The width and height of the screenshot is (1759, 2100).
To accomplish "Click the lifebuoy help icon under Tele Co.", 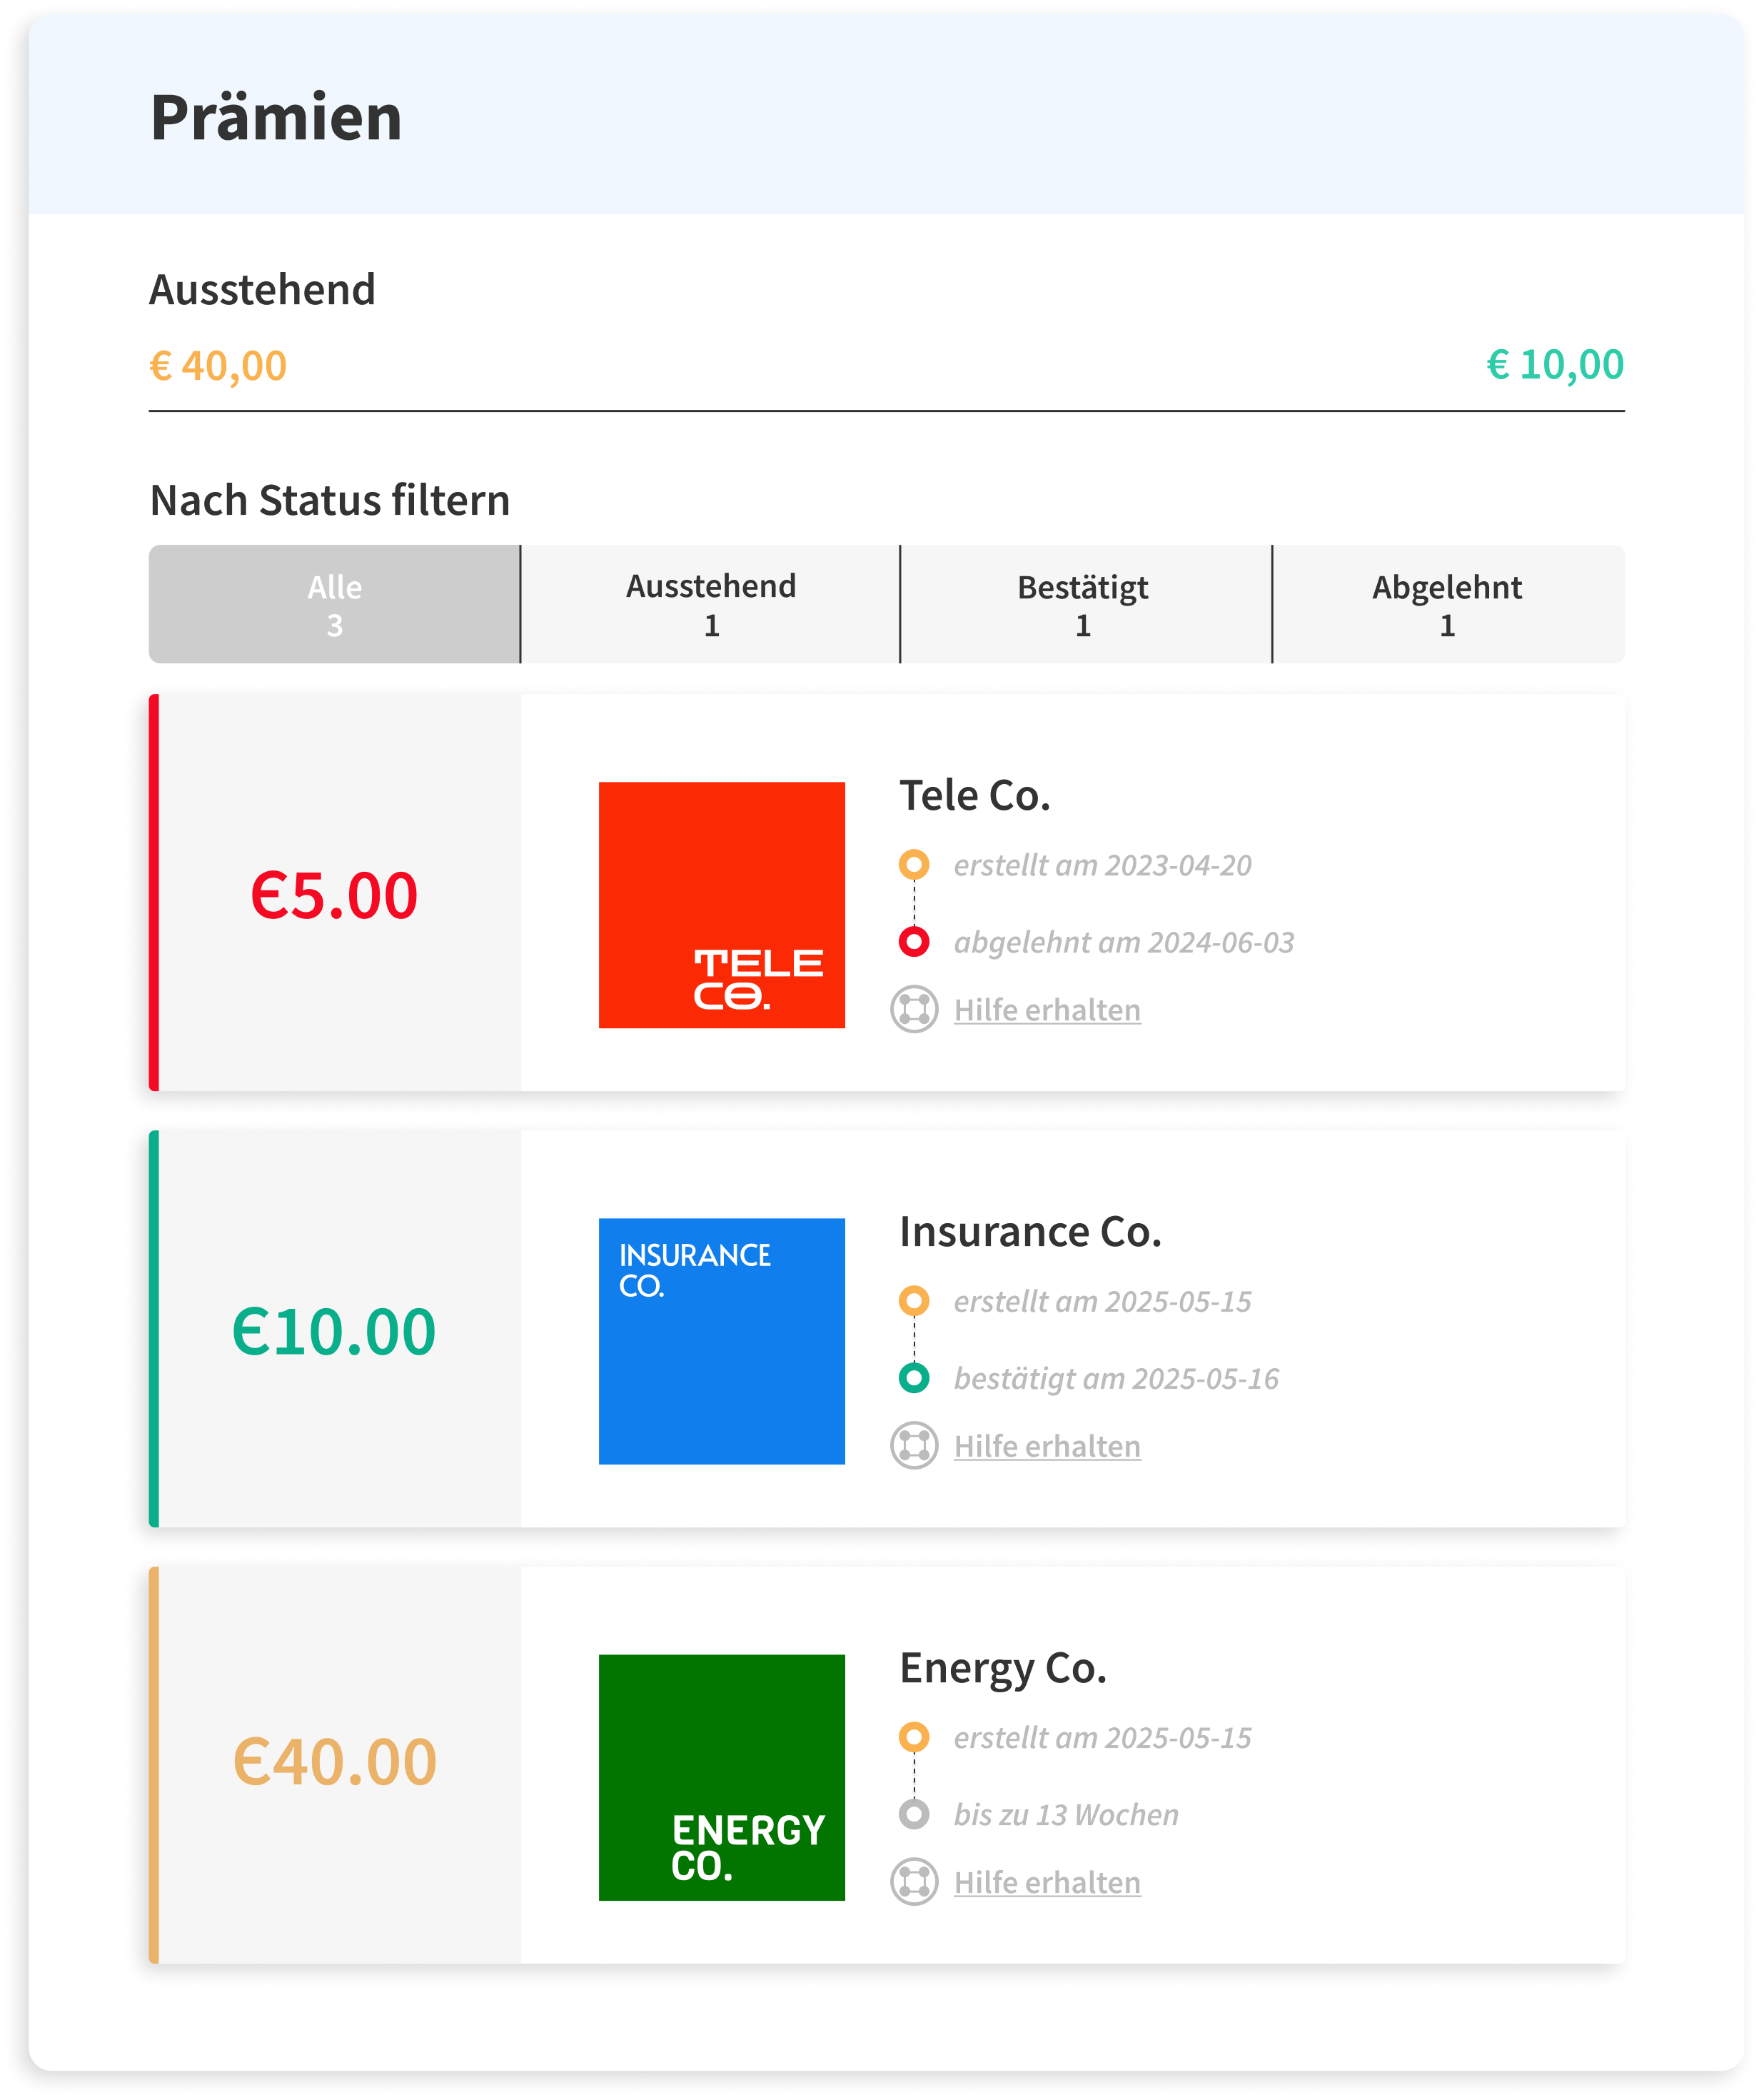I will [x=914, y=1009].
